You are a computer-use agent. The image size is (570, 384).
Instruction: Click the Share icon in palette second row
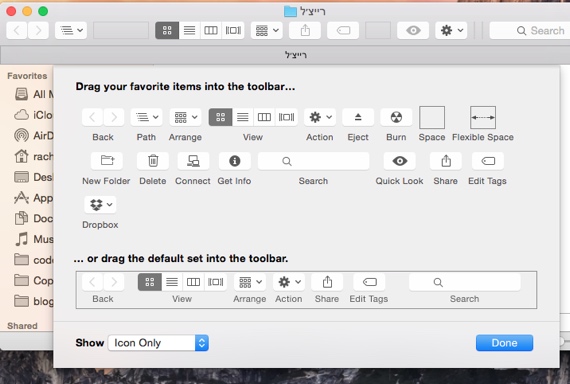446,161
